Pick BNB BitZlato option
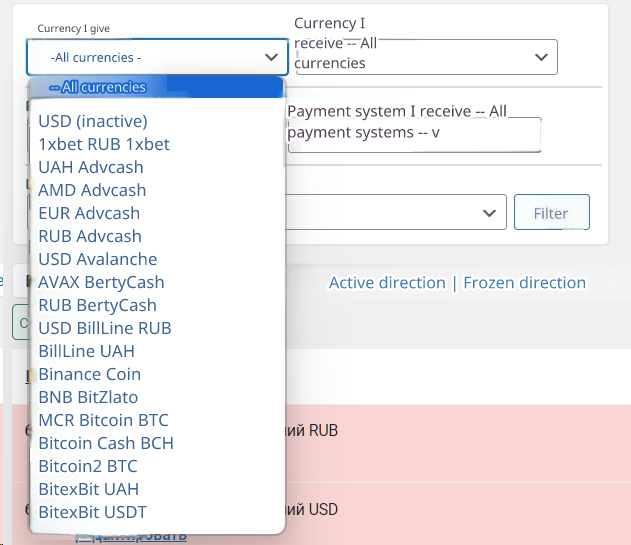The height and width of the screenshot is (545, 631). click(90, 397)
